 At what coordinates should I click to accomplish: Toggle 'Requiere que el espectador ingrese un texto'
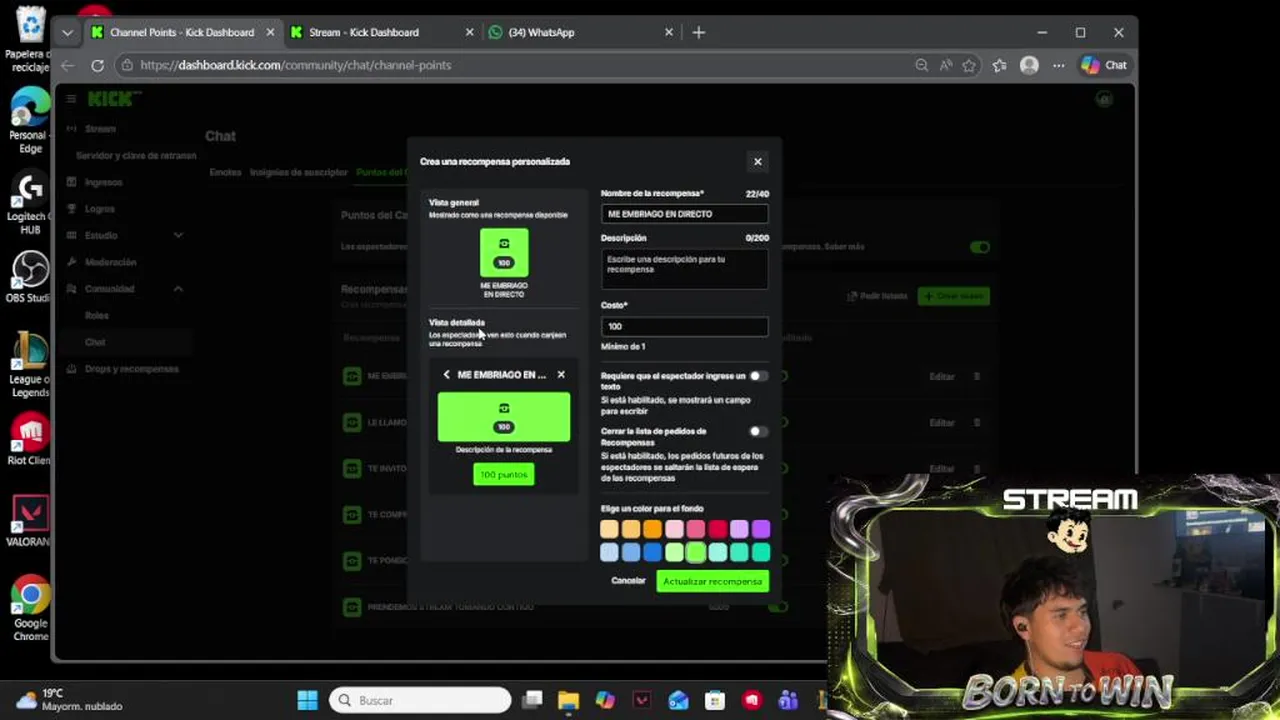coord(758,376)
